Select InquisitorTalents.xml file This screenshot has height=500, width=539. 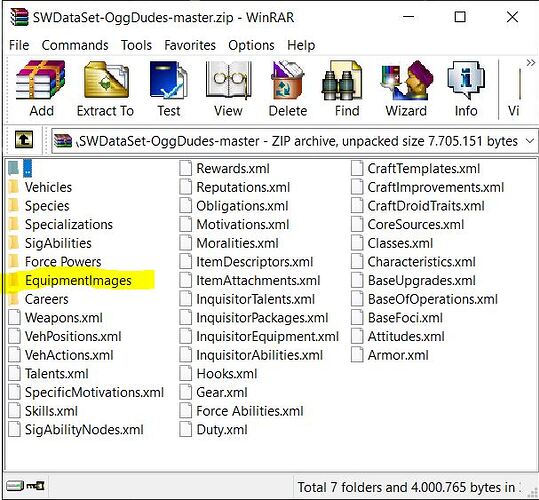[x=248, y=299]
